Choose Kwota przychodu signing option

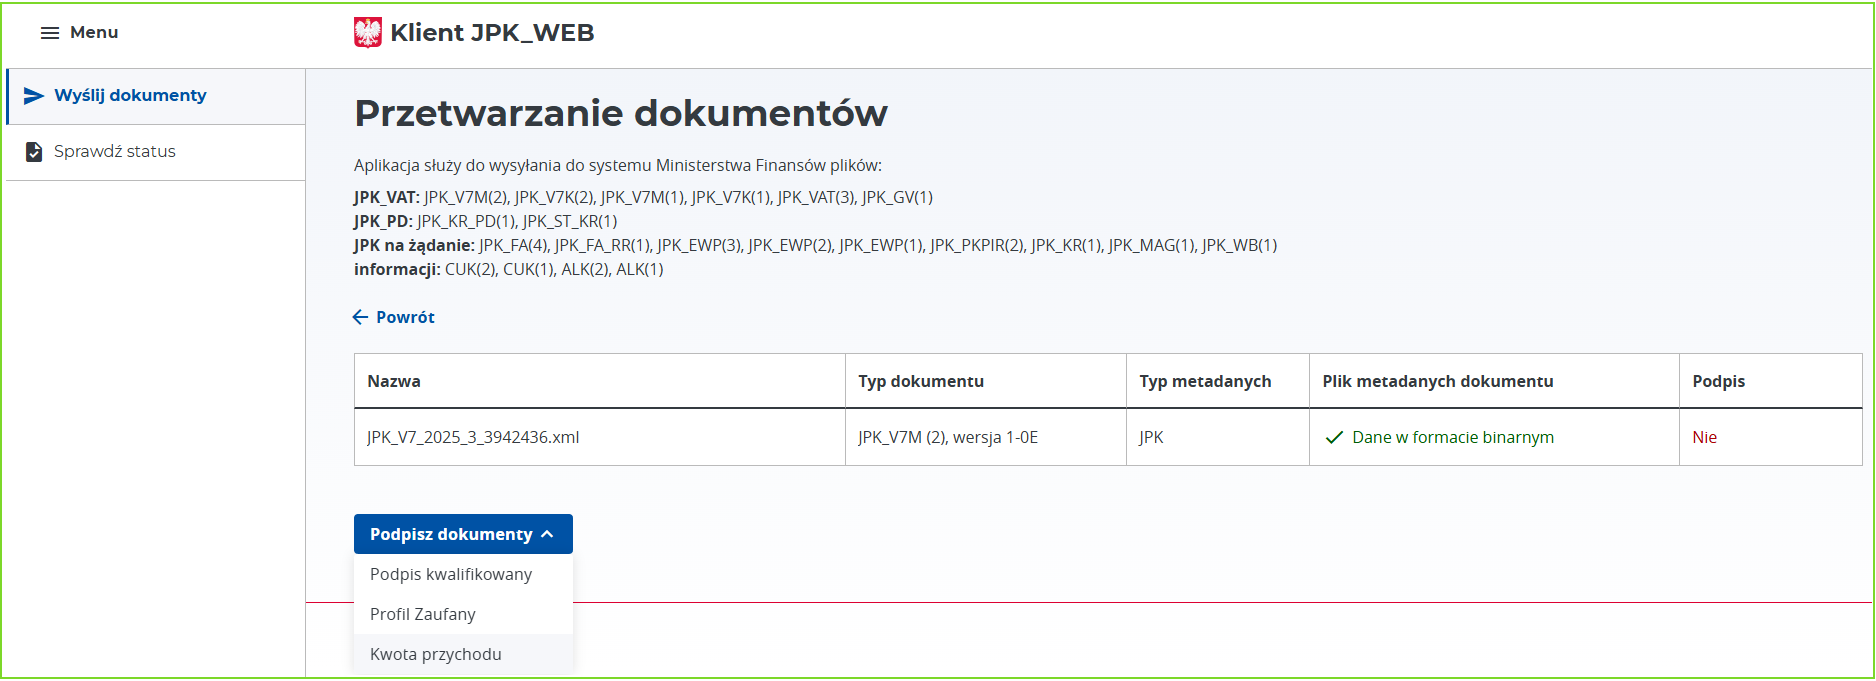point(463,654)
